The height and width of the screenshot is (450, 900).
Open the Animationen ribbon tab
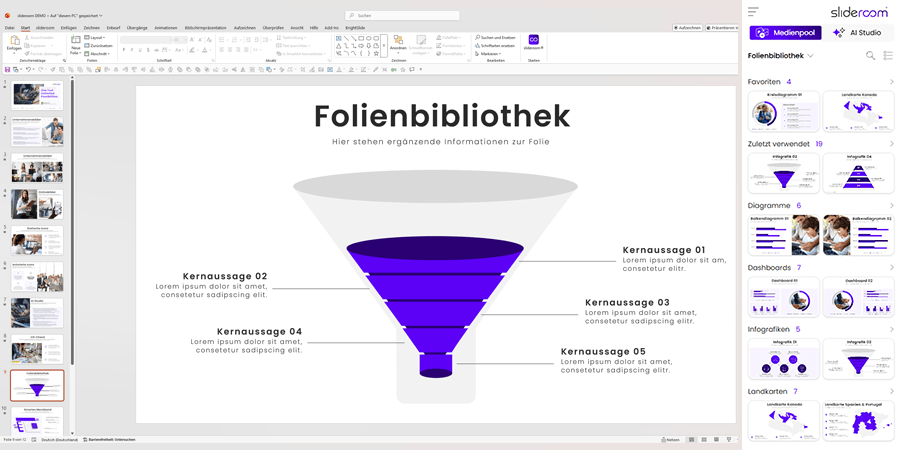(x=166, y=28)
